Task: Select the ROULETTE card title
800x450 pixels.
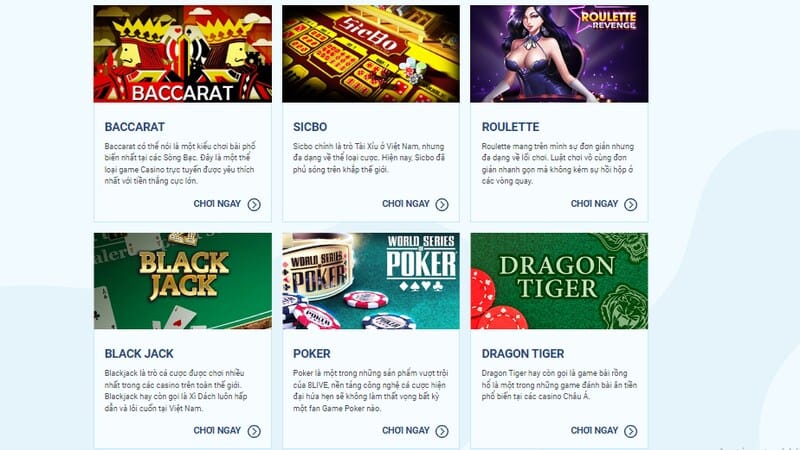Action: point(510,127)
